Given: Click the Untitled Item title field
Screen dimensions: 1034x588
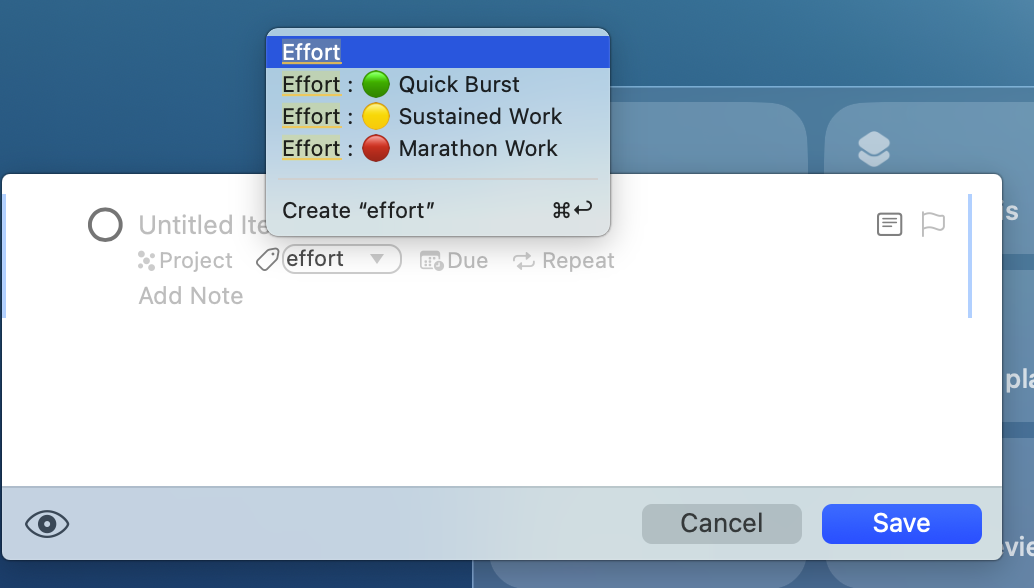Looking at the screenshot, I should 200,225.
